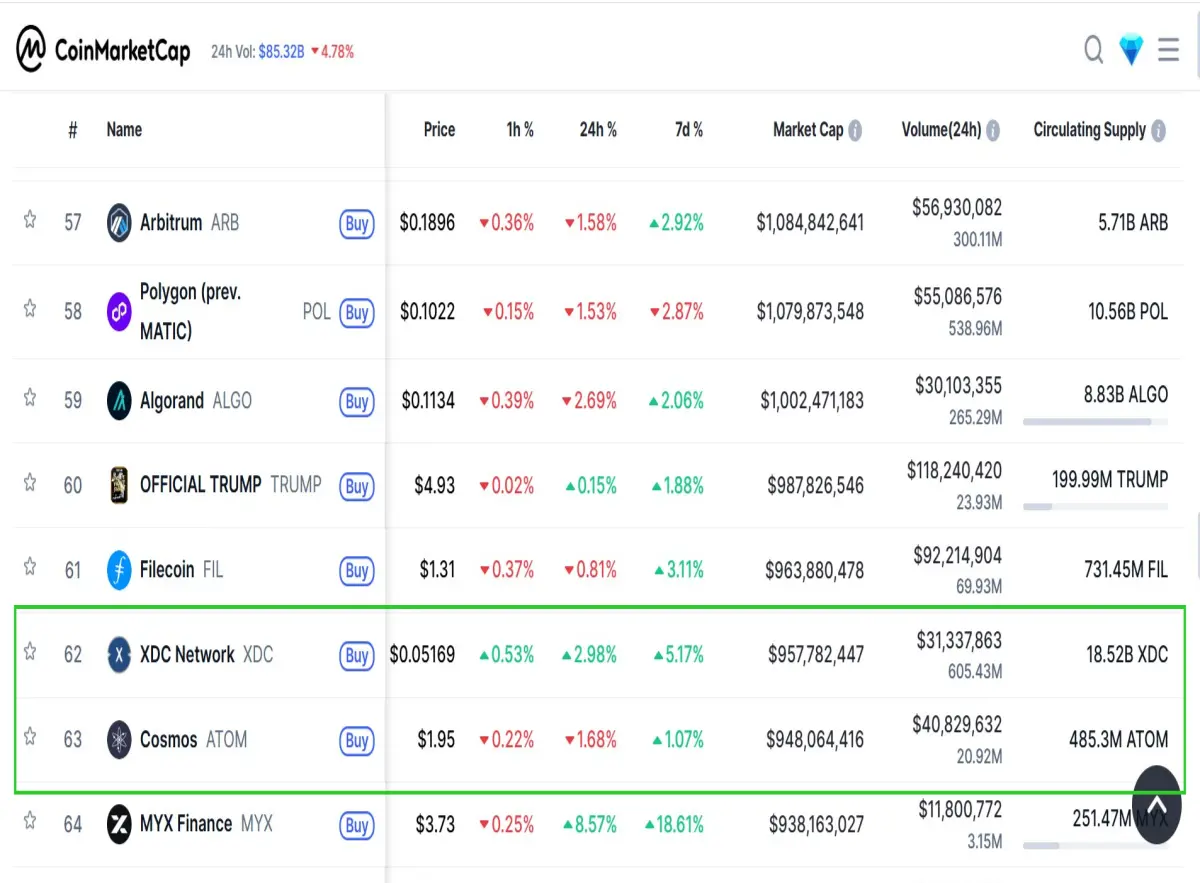Image resolution: width=1200 pixels, height=883 pixels.
Task: Click the 24h volume change 4.78%
Action: pyautogui.click(x=333, y=51)
